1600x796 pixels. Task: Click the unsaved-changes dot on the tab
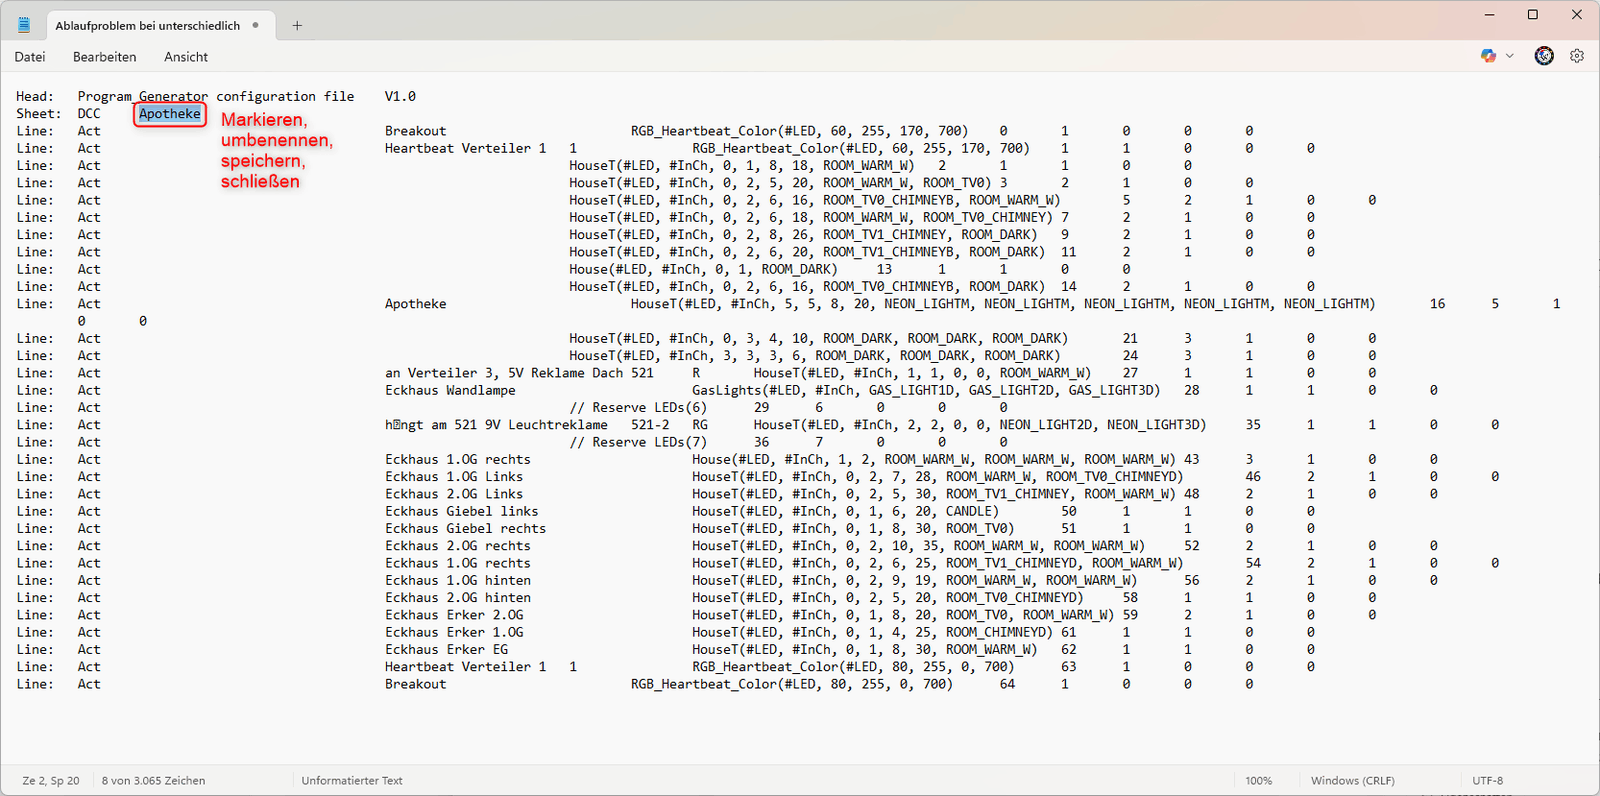[256, 25]
